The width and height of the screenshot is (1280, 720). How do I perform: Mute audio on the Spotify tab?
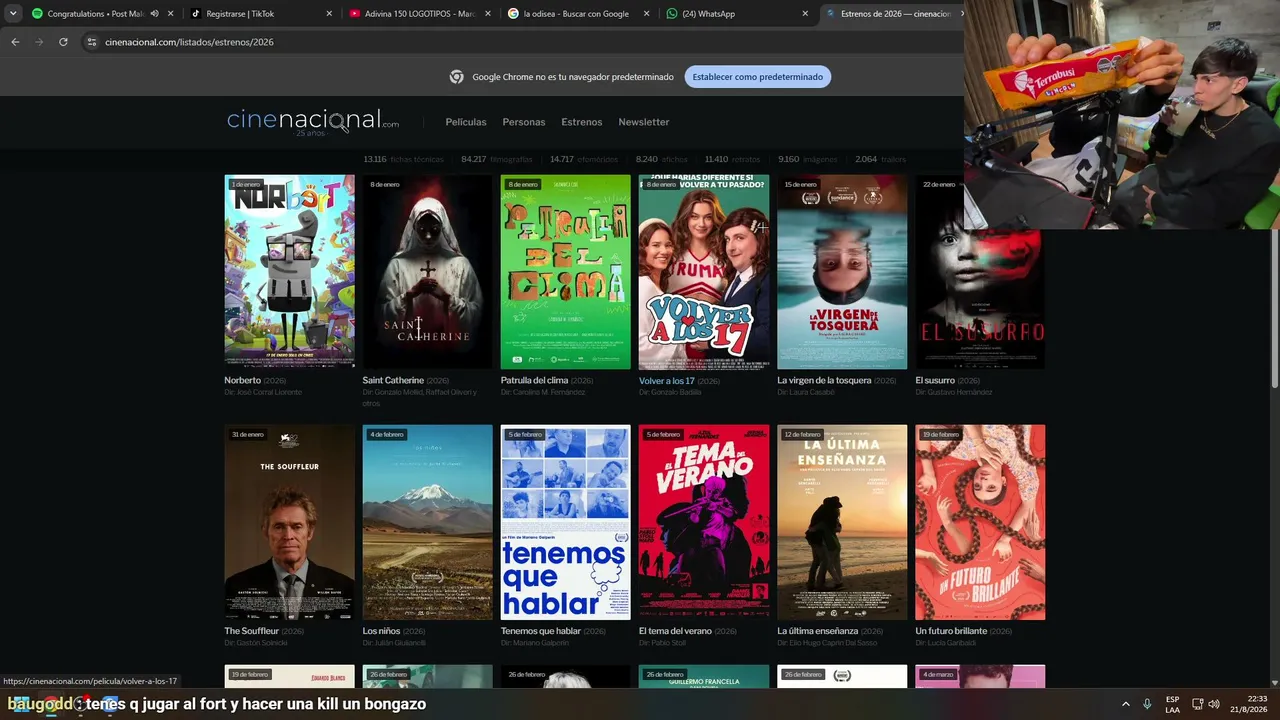tap(154, 14)
